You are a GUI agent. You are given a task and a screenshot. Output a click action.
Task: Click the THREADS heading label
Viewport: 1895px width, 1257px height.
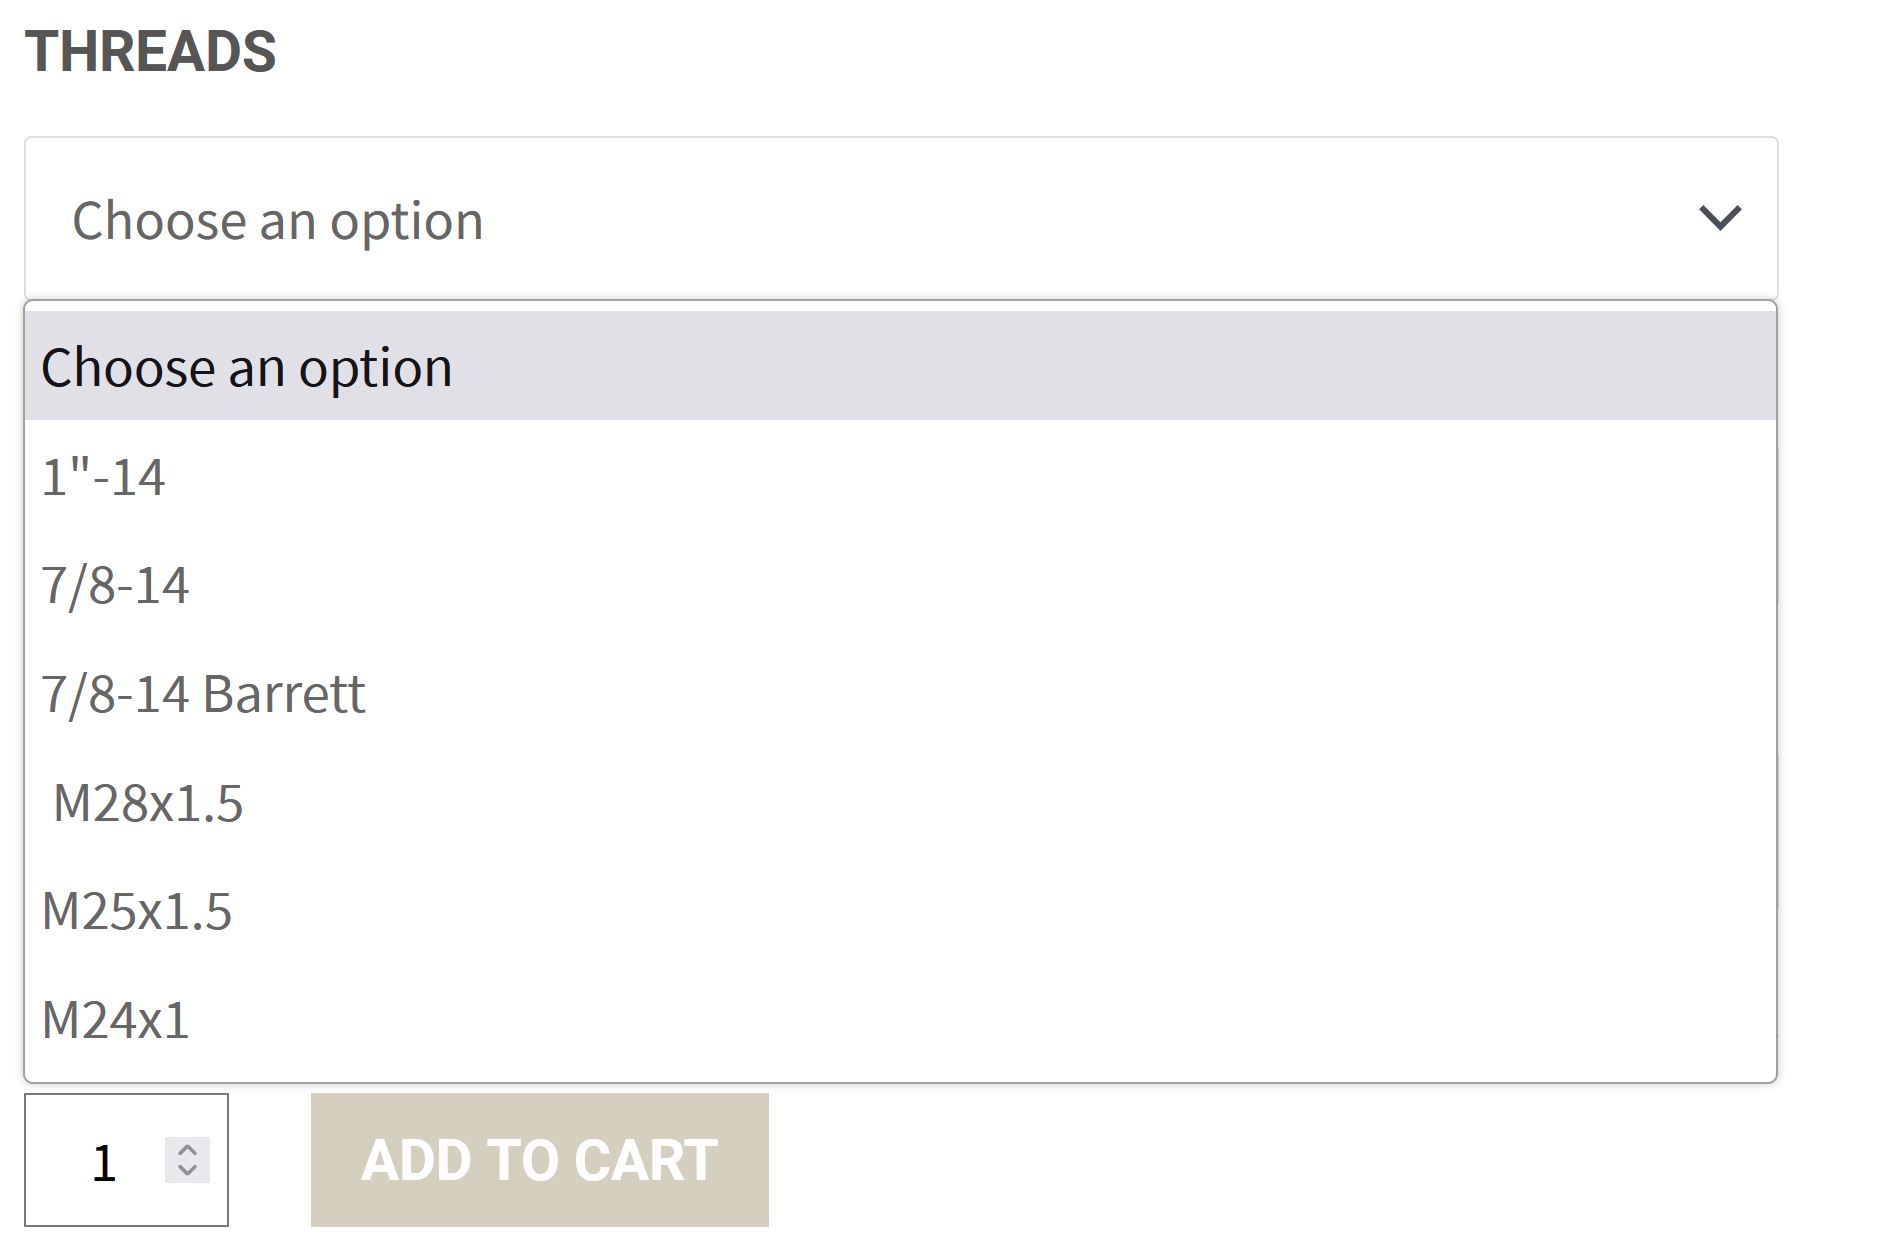point(150,51)
